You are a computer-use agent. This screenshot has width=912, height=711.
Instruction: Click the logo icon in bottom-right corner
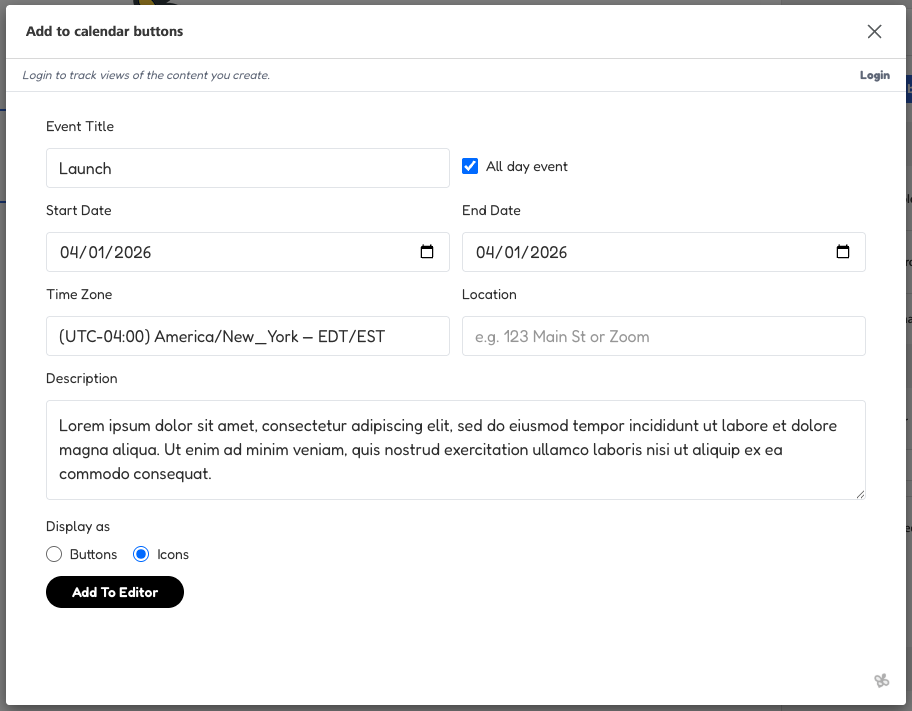pyautogui.click(x=881, y=681)
